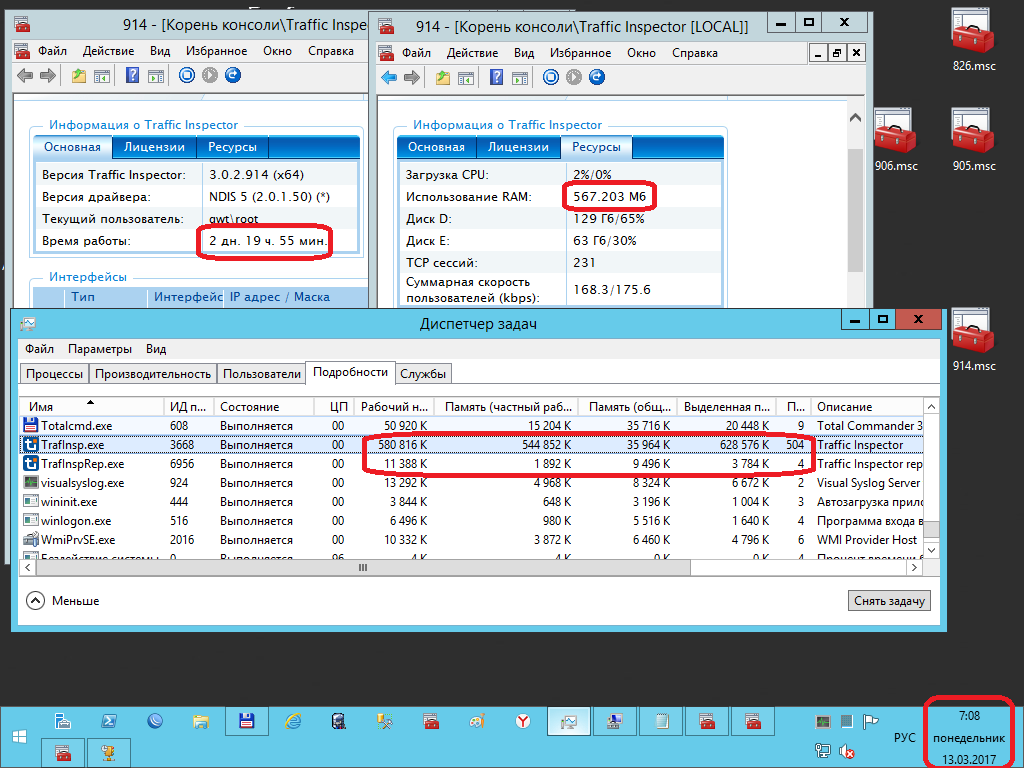Click the Up one level icon in the [LOCAL] console toolbar
Image resolution: width=1024 pixels, height=768 pixels.
tap(443, 78)
